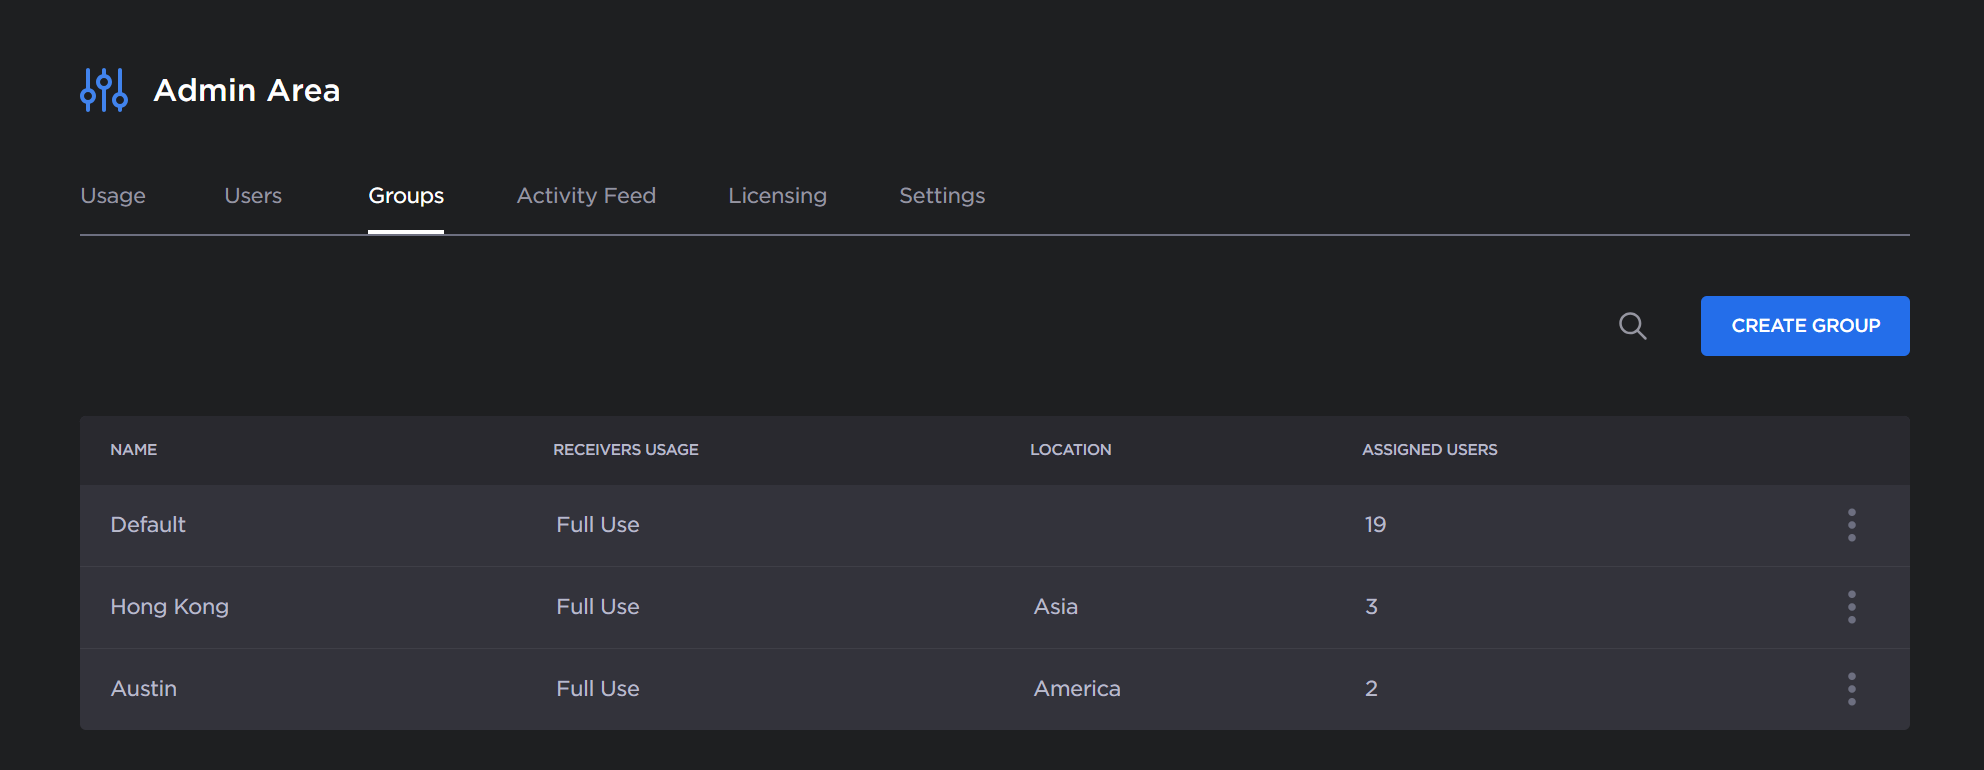The width and height of the screenshot is (1984, 770).
Task: Open the Settings tab
Action: (942, 196)
